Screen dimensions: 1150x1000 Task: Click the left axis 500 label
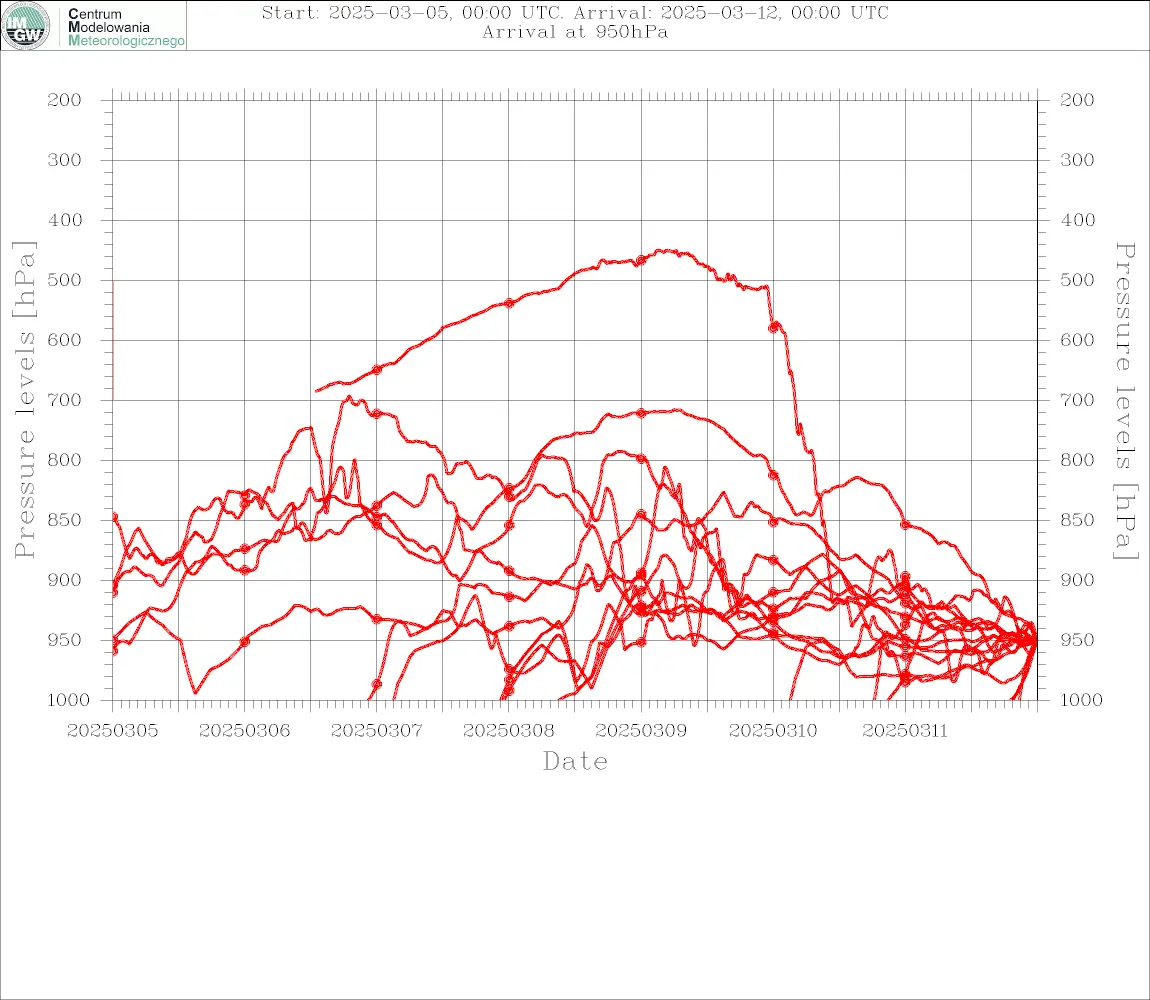64,280
